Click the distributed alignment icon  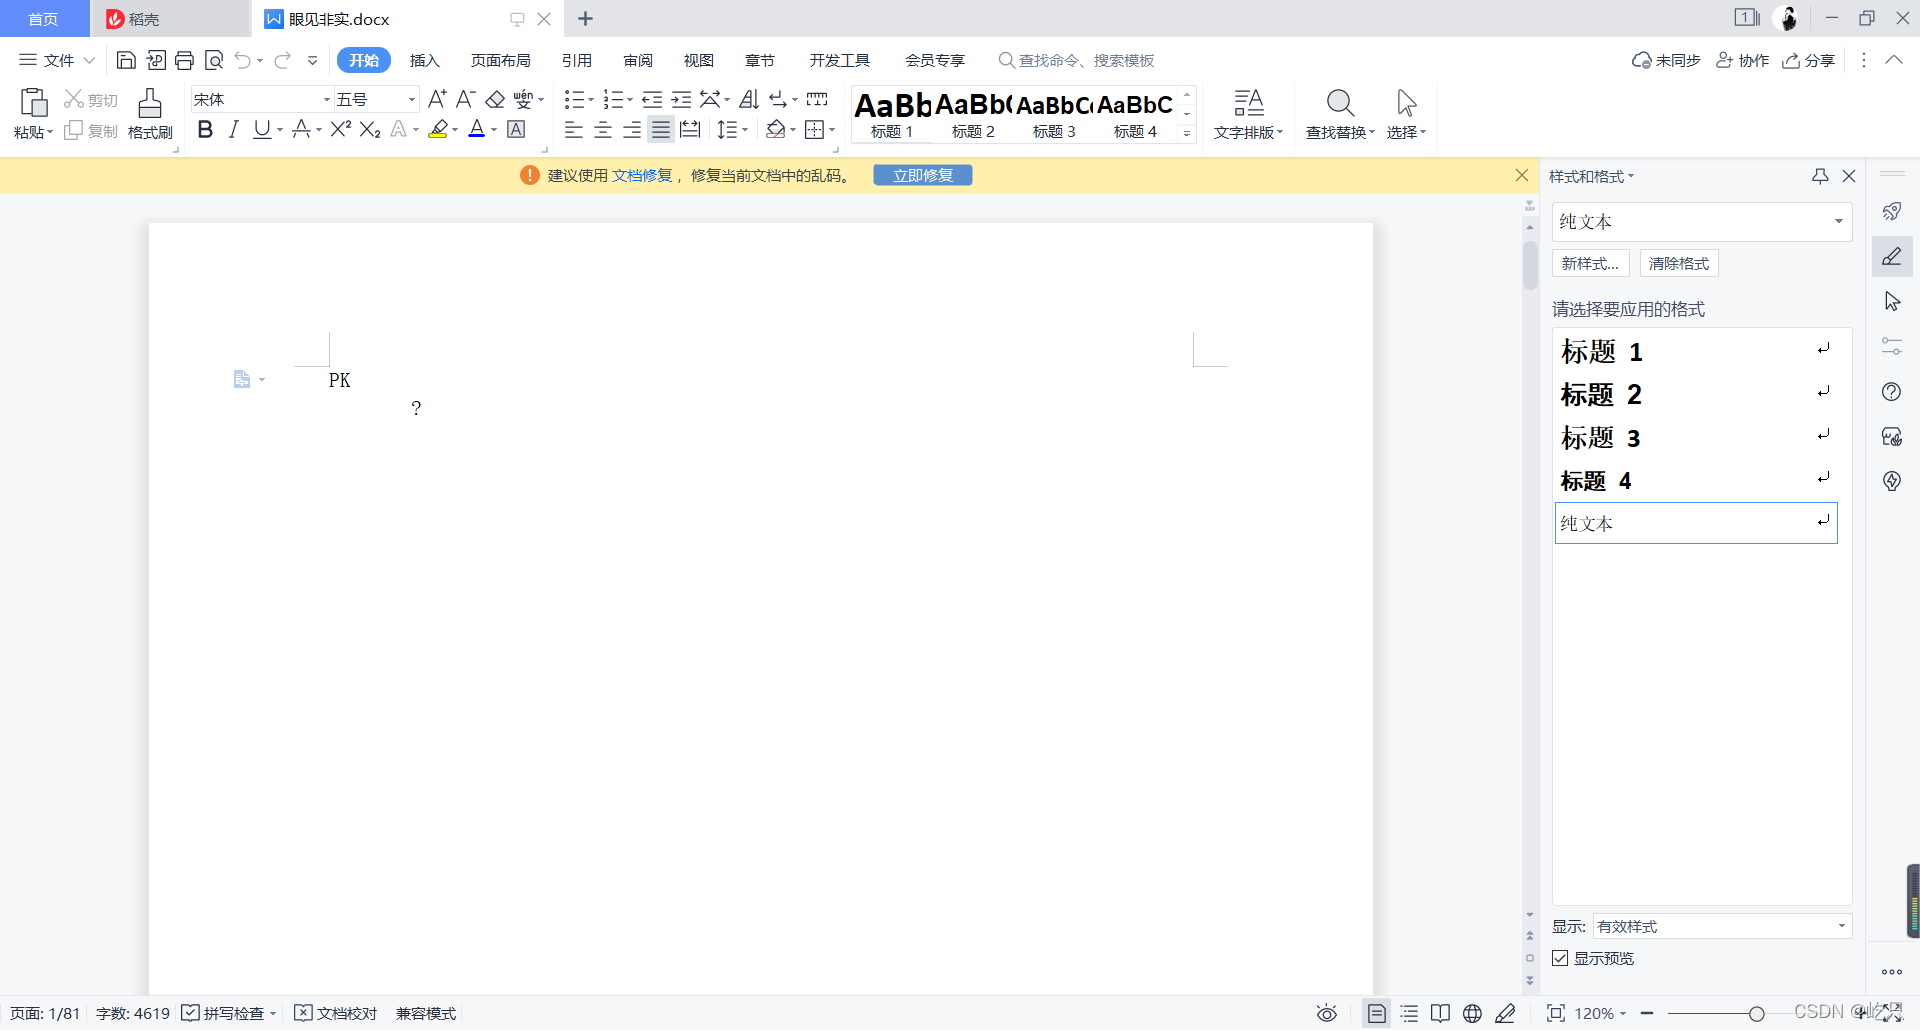pyautogui.click(x=690, y=129)
